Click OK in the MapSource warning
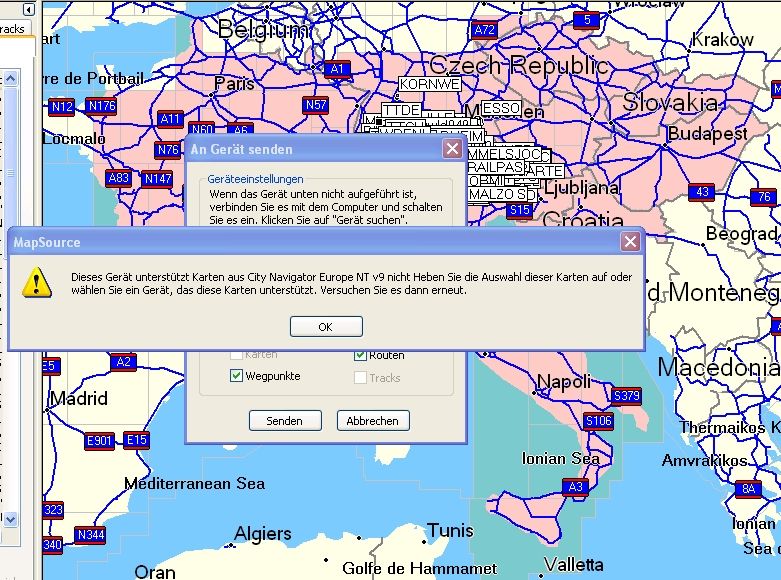781x580 pixels. tap(325, 327)
